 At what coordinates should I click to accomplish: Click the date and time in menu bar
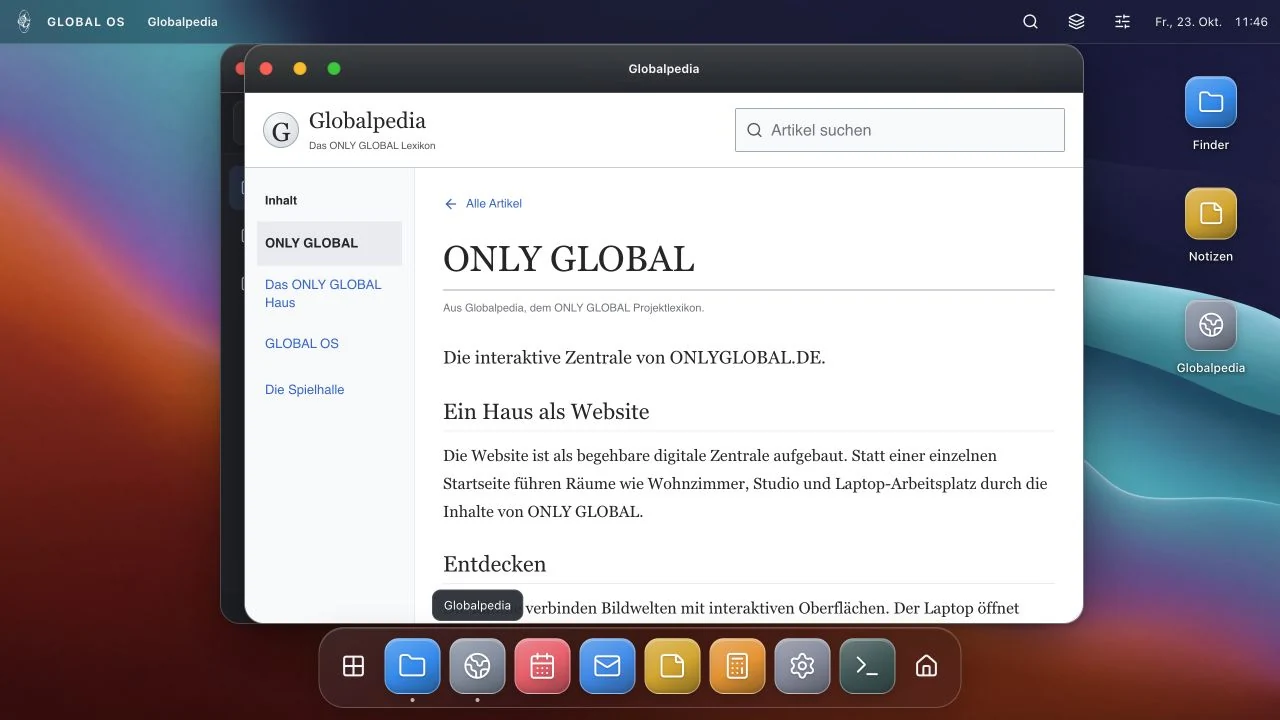pos(1211,22)
